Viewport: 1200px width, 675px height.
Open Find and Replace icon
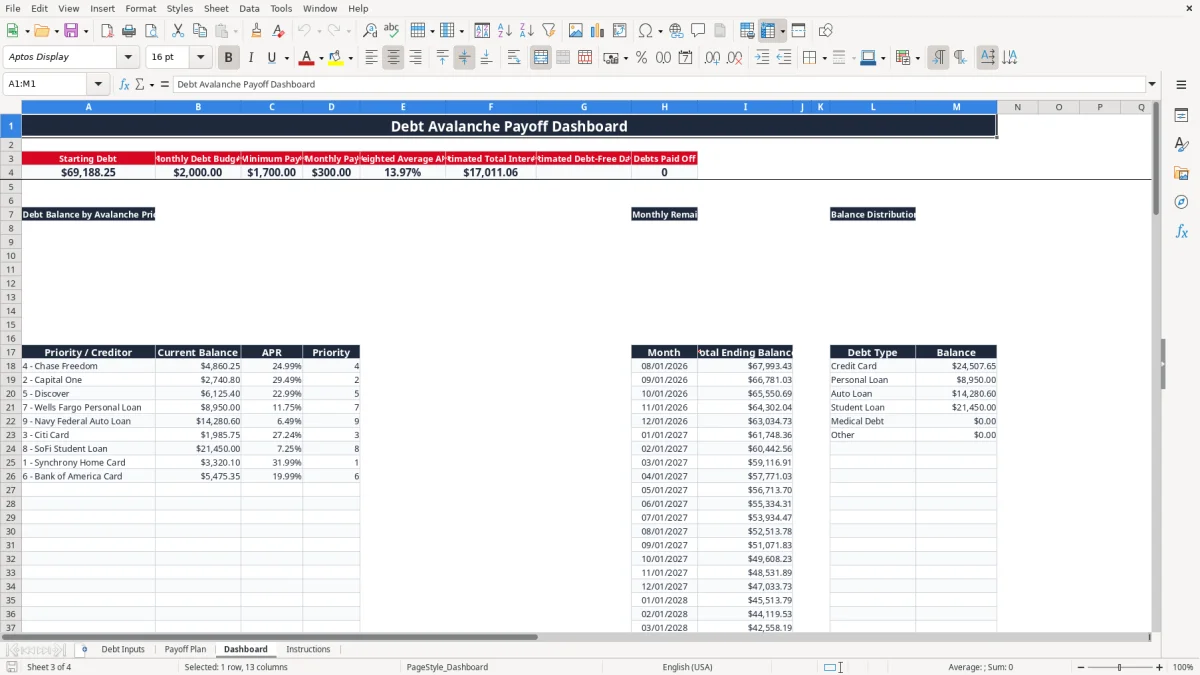click(x=370, y=31)
